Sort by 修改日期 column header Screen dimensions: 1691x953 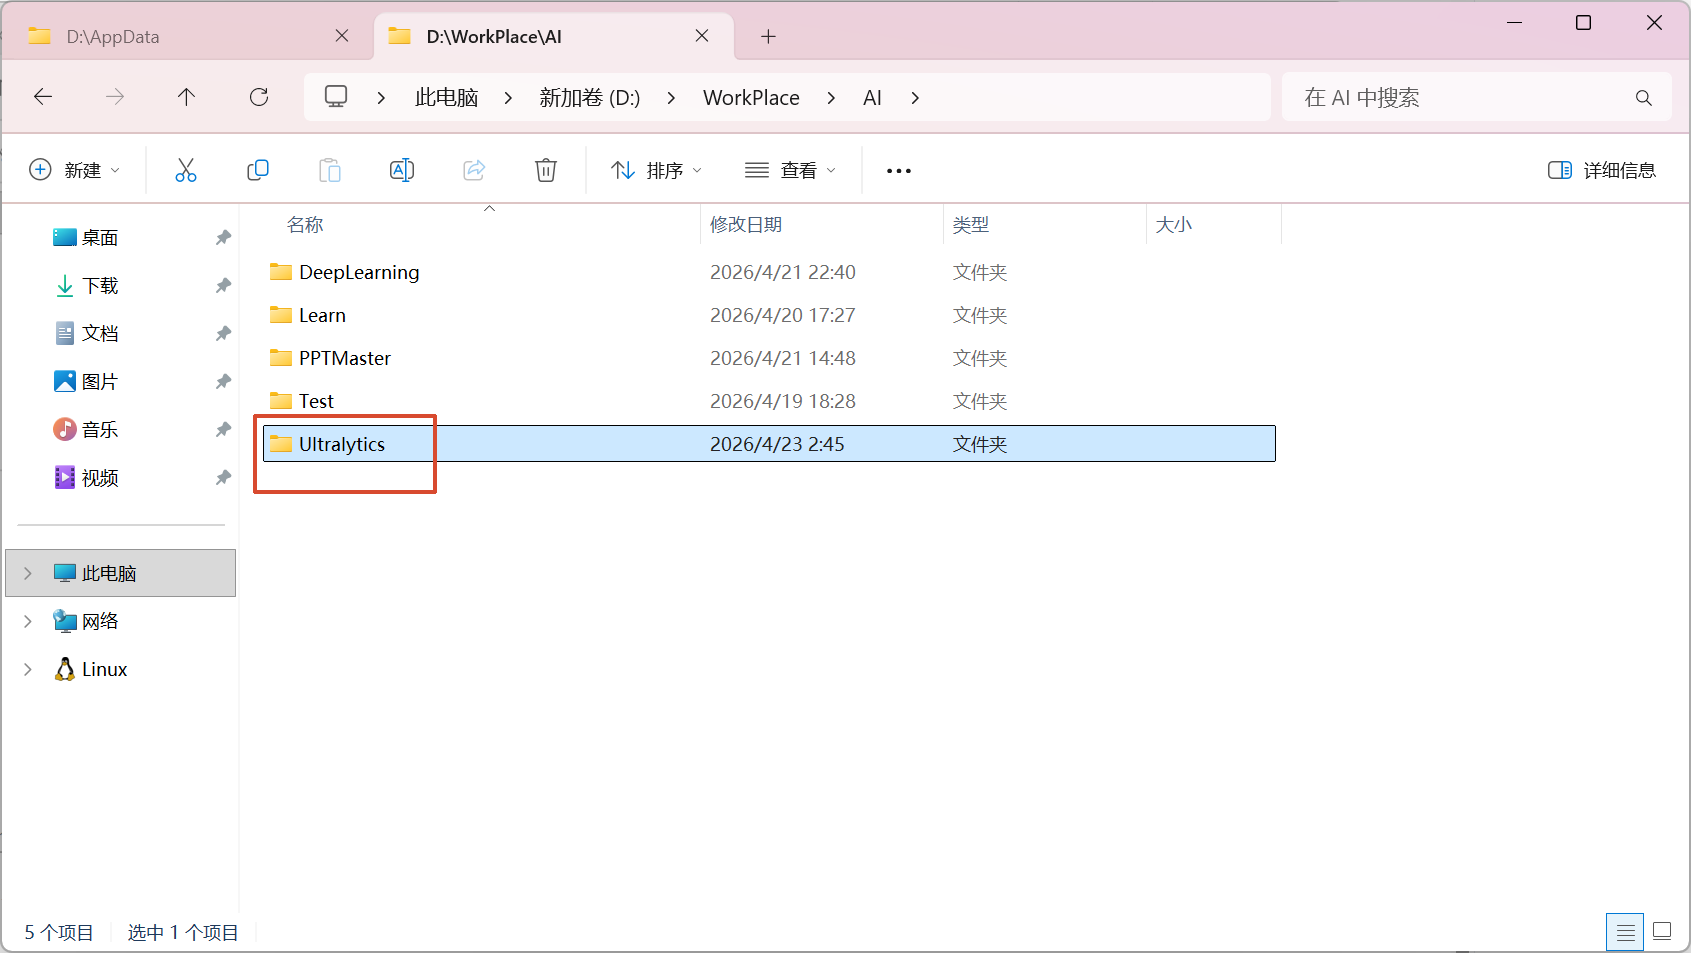pos(746,225)
